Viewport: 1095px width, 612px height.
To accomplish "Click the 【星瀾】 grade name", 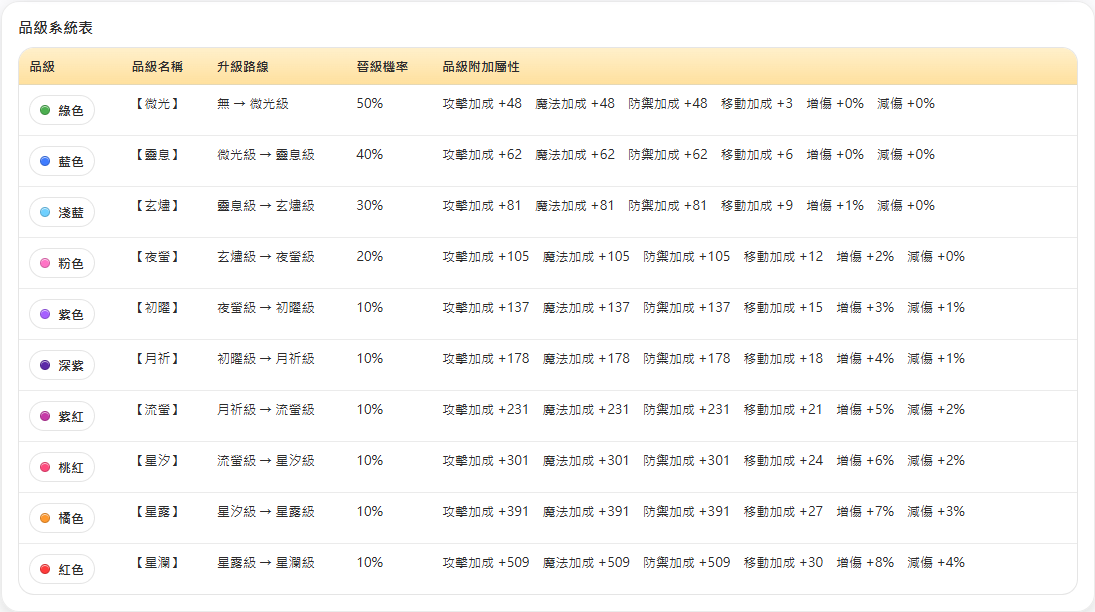I will (x=156, y=562).
